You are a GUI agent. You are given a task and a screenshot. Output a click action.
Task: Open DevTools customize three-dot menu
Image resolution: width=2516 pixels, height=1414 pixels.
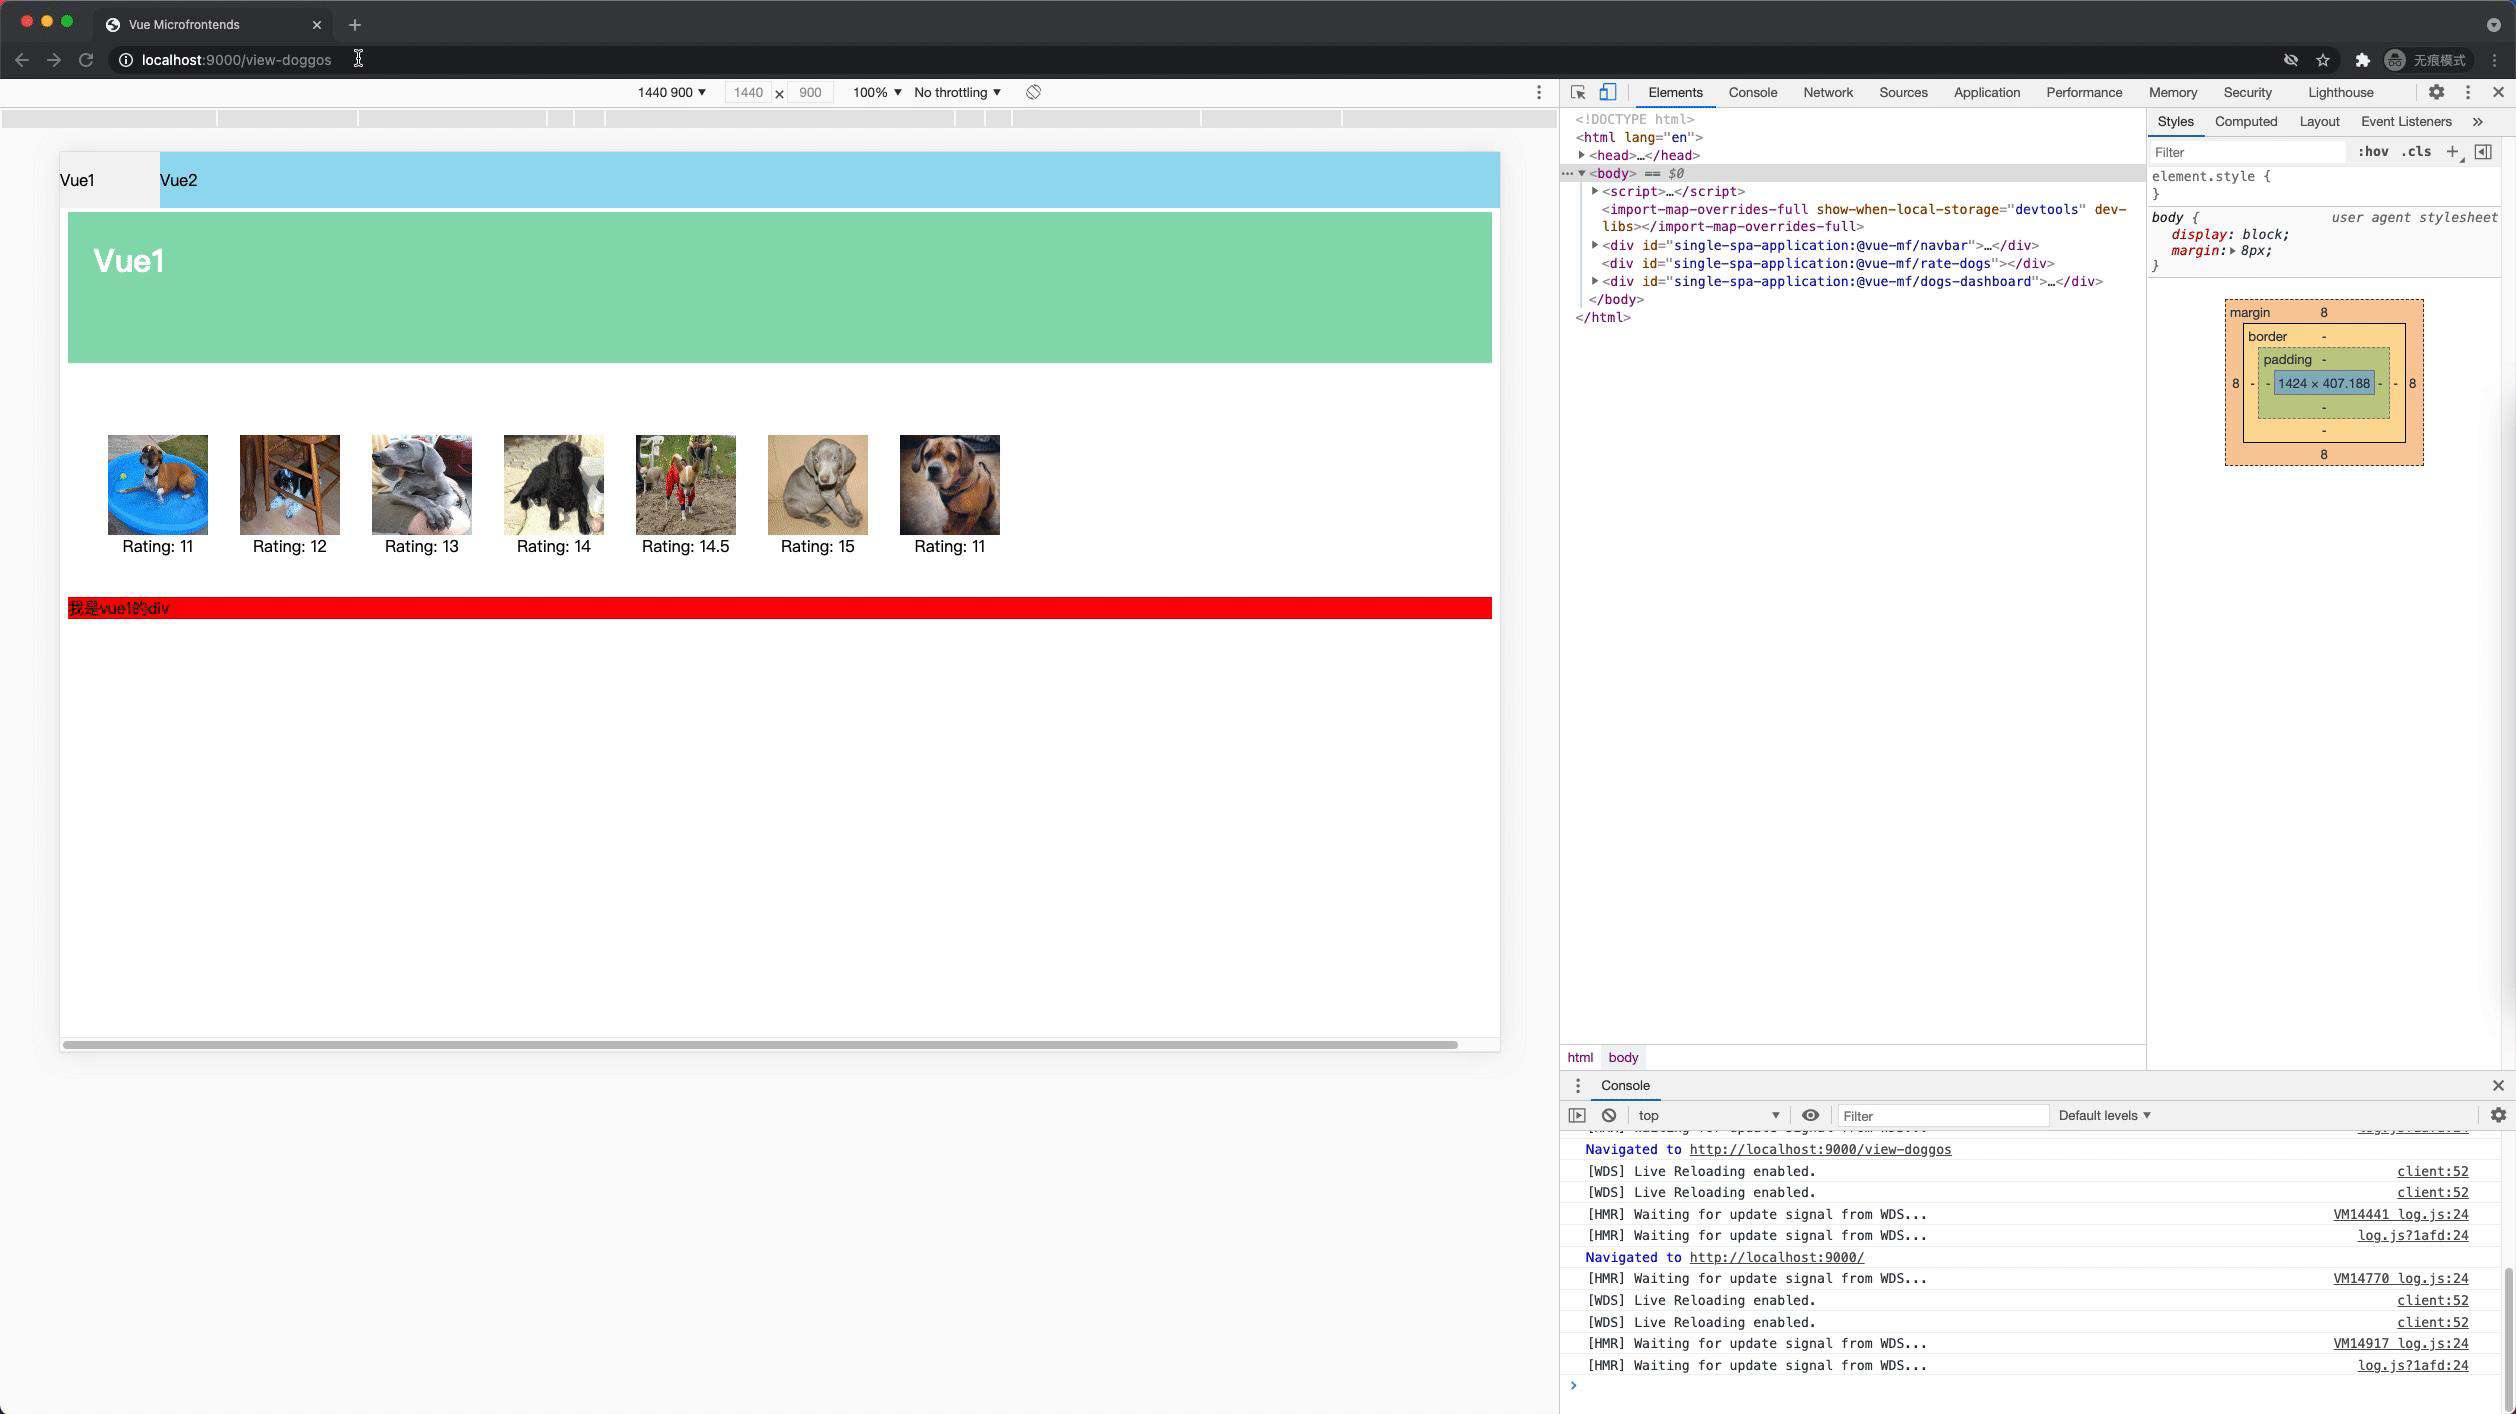tap(2468, 92)
